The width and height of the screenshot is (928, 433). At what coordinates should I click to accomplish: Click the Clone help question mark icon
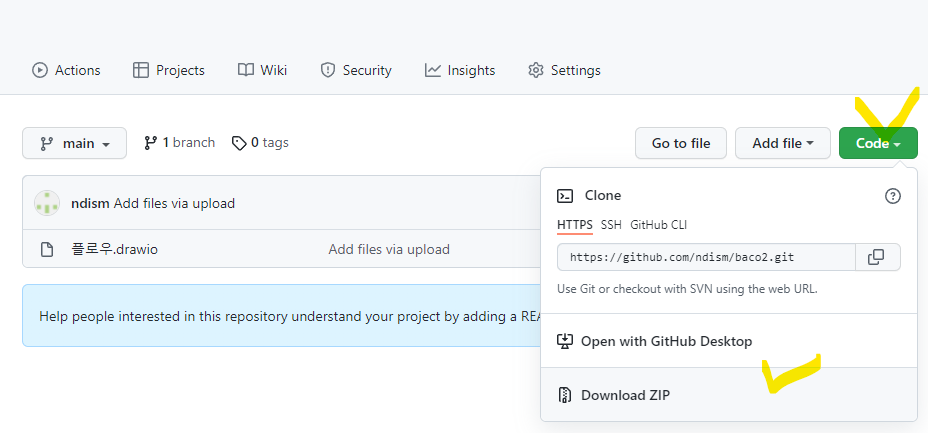892,196
